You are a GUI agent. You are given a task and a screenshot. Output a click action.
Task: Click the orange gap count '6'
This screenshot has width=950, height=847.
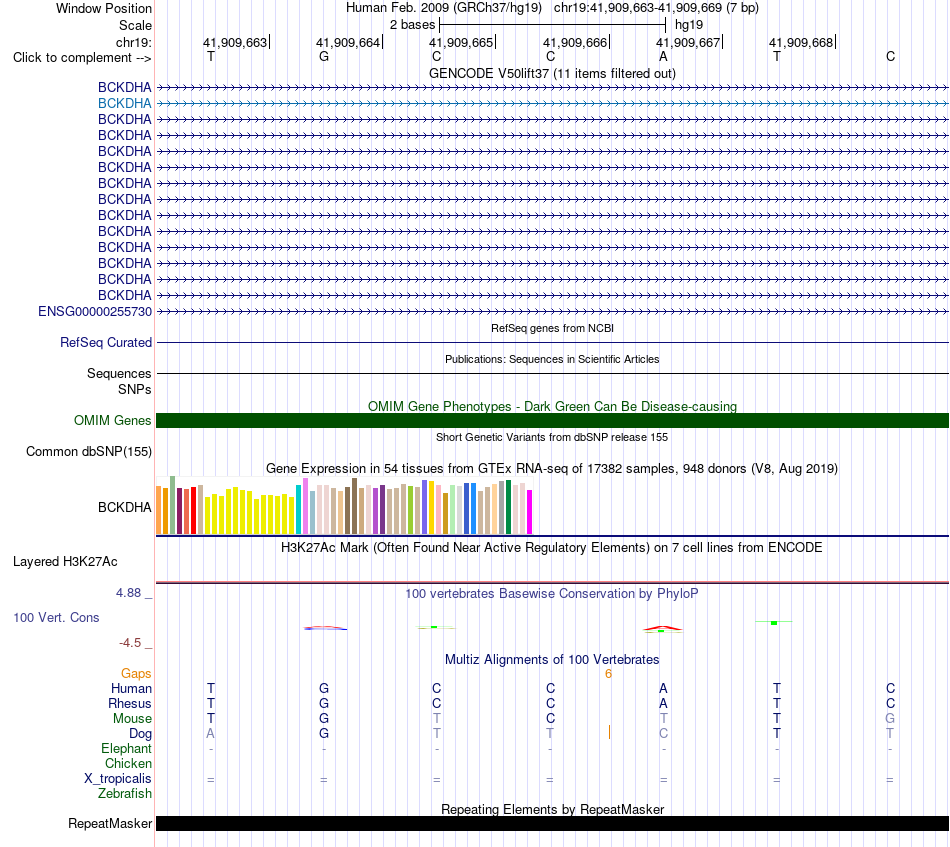click(x=608, y=674)
